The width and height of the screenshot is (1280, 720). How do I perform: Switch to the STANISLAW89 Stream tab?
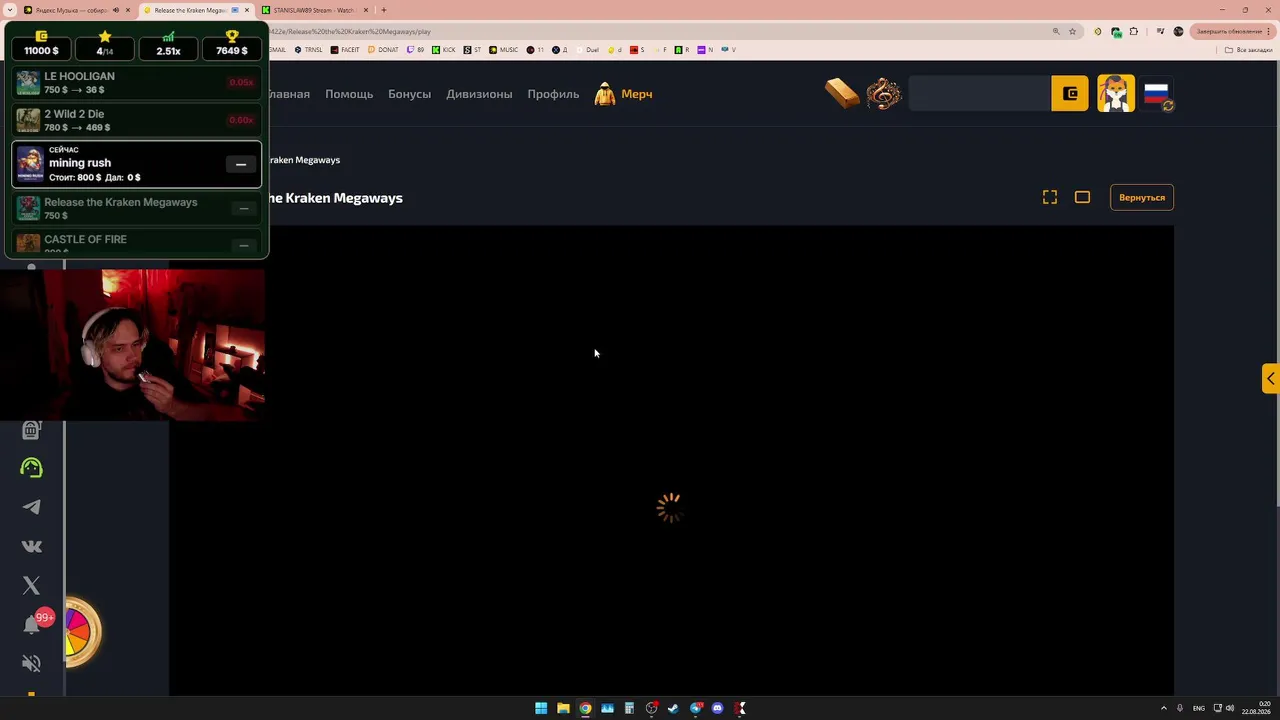click(x=314, y=10)
